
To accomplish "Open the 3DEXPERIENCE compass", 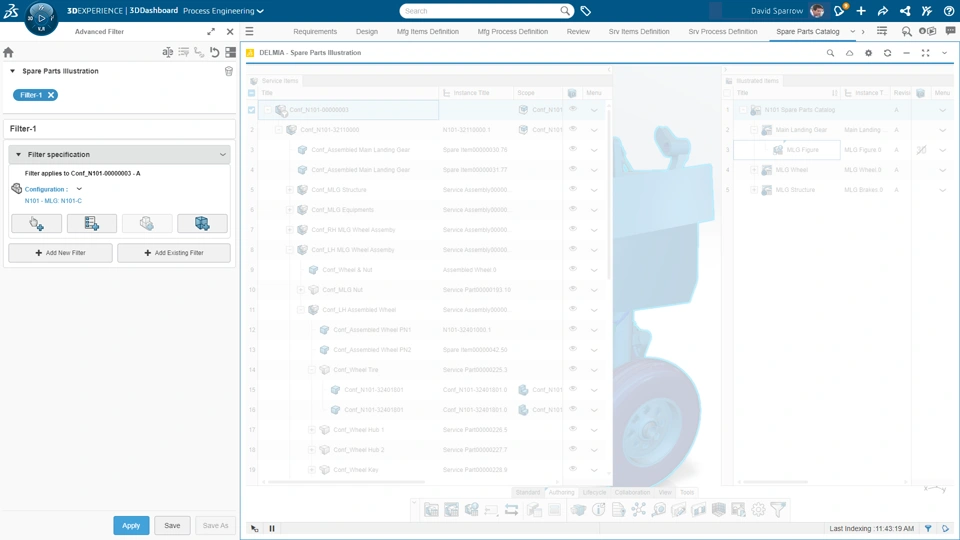I will coord(41,18).
